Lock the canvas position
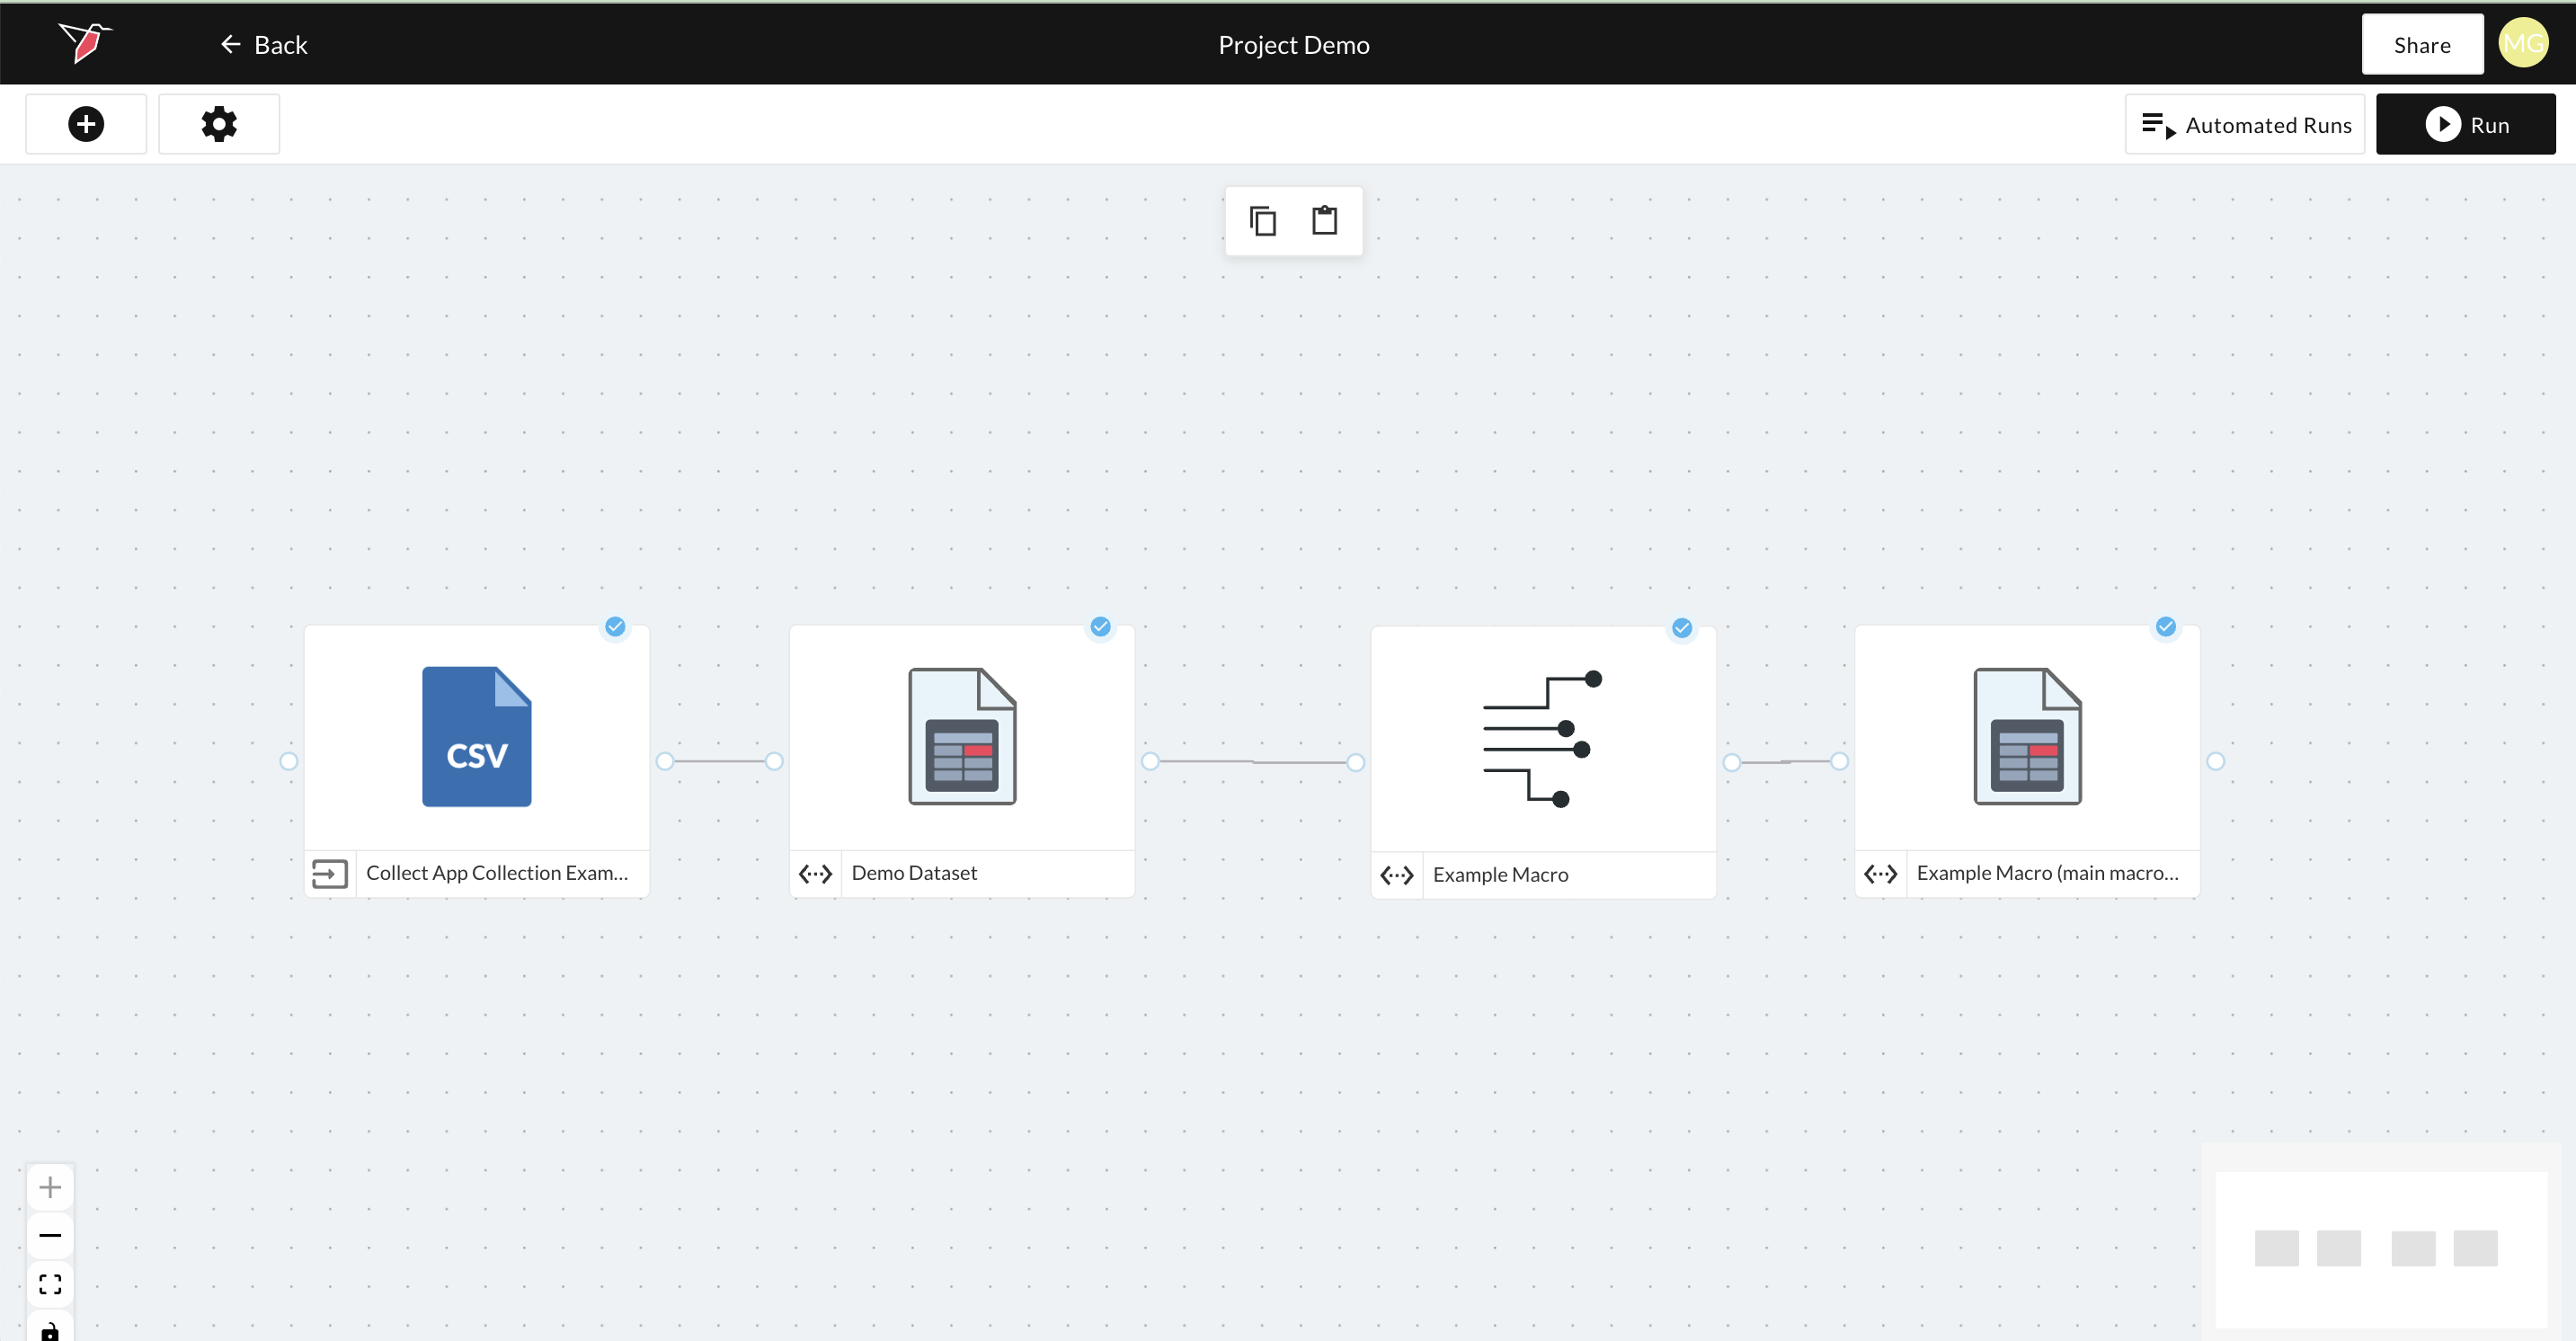Viewport: 2576px width, 1341px height. [50, 1328]
